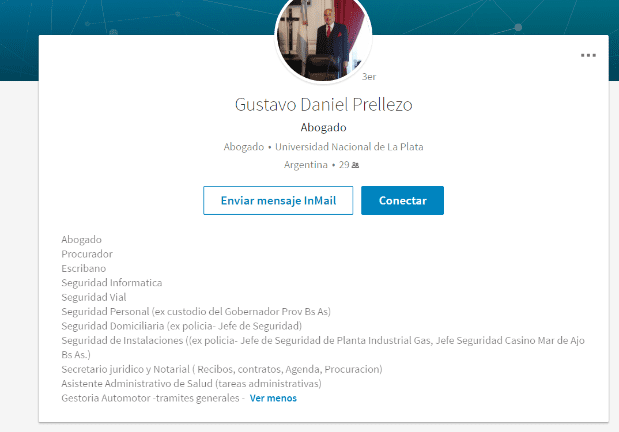Open the three-dot more options menu

tap(588, 55)
